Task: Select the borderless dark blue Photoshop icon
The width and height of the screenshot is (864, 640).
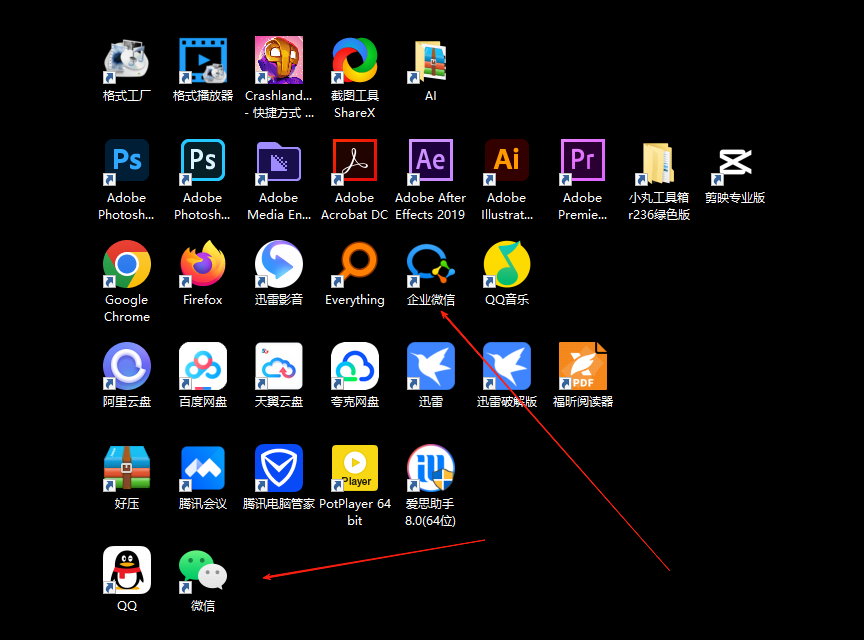Action: 127,162
